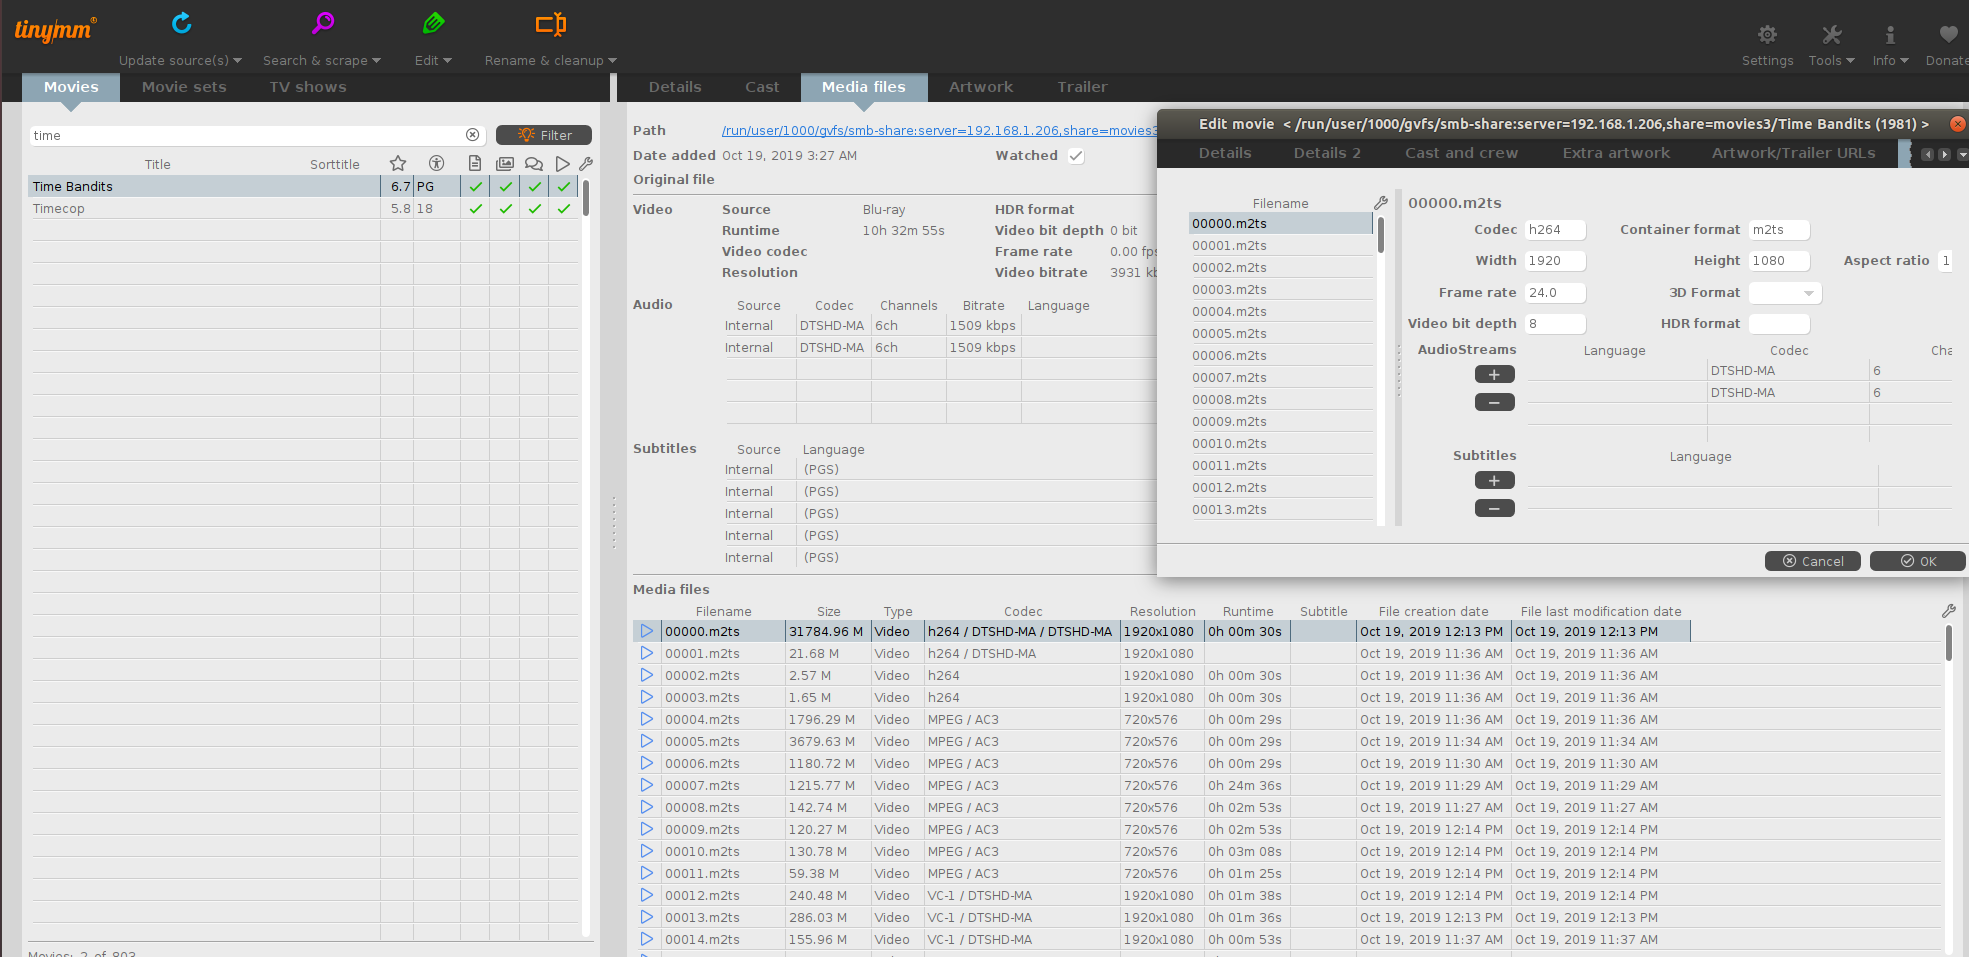Open Extra artwork tab in dialog

(x=1616, y=153)
